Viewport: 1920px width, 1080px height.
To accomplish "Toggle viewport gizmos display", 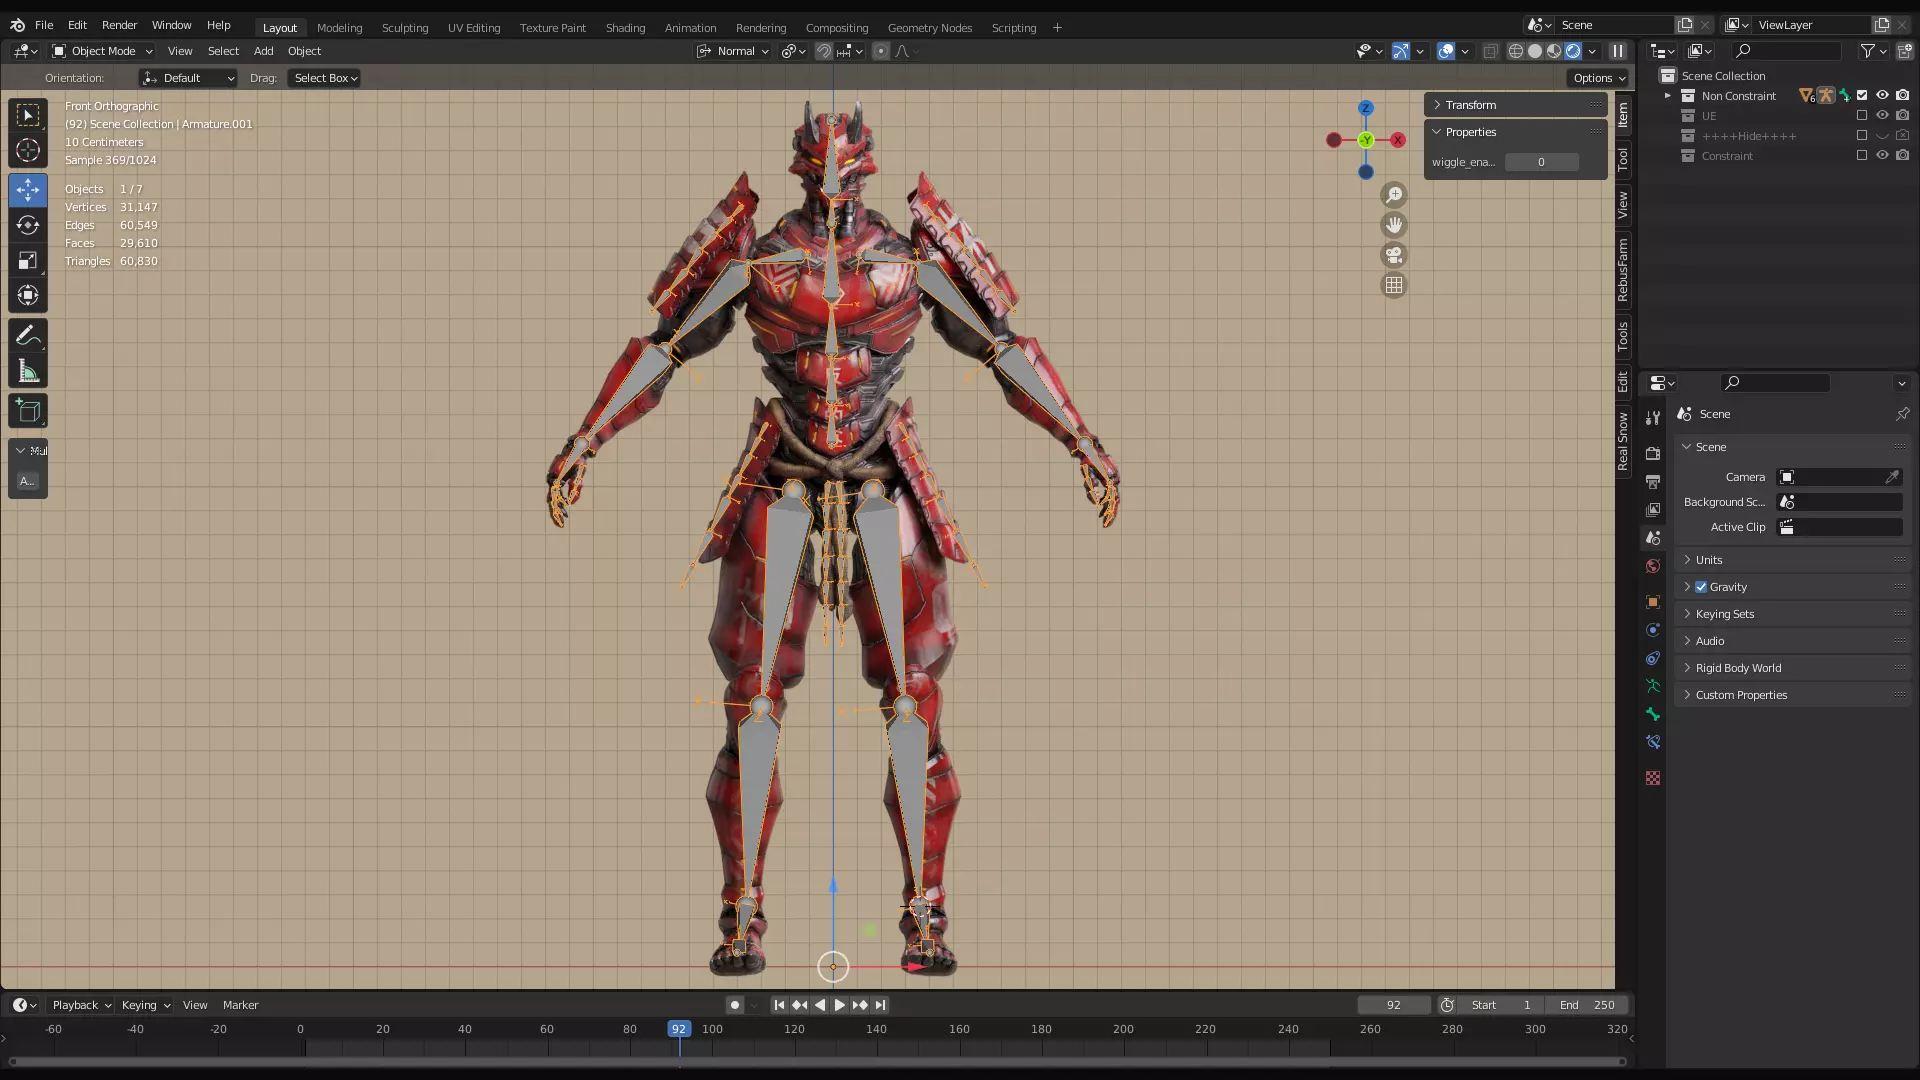I will (x=1401, y=51).
